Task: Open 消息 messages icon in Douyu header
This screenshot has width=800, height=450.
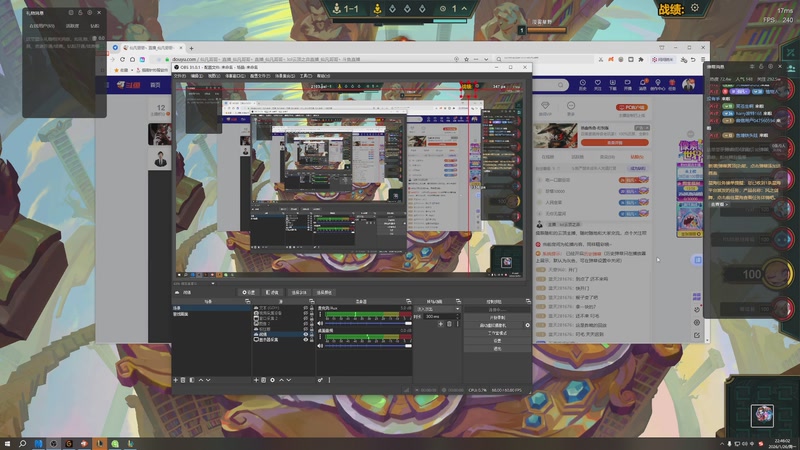Action: point(642,85)
